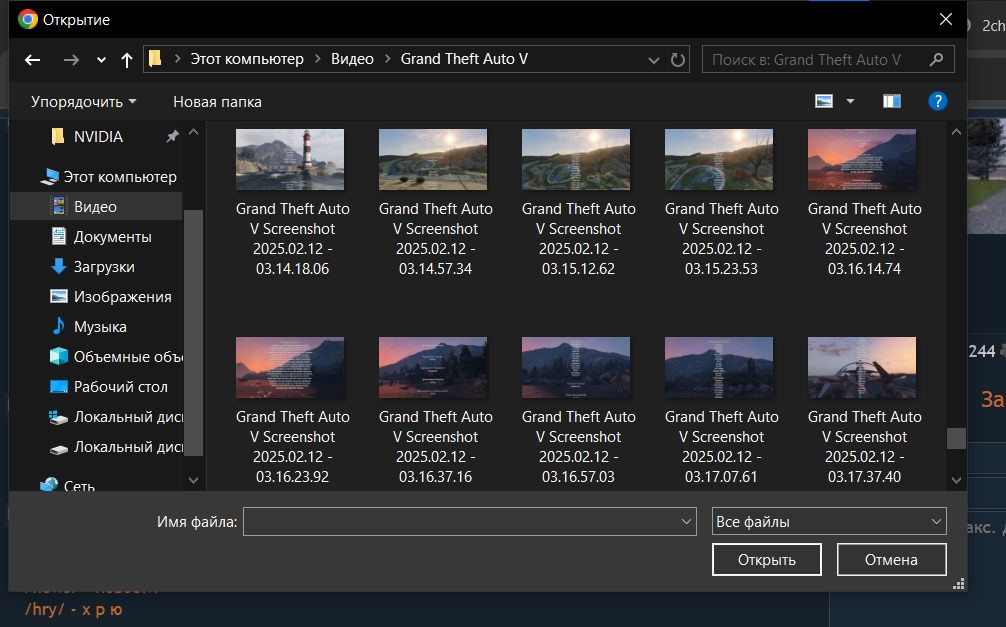Select screenshot thumbnail 03.15.23.53

point(719,159)
